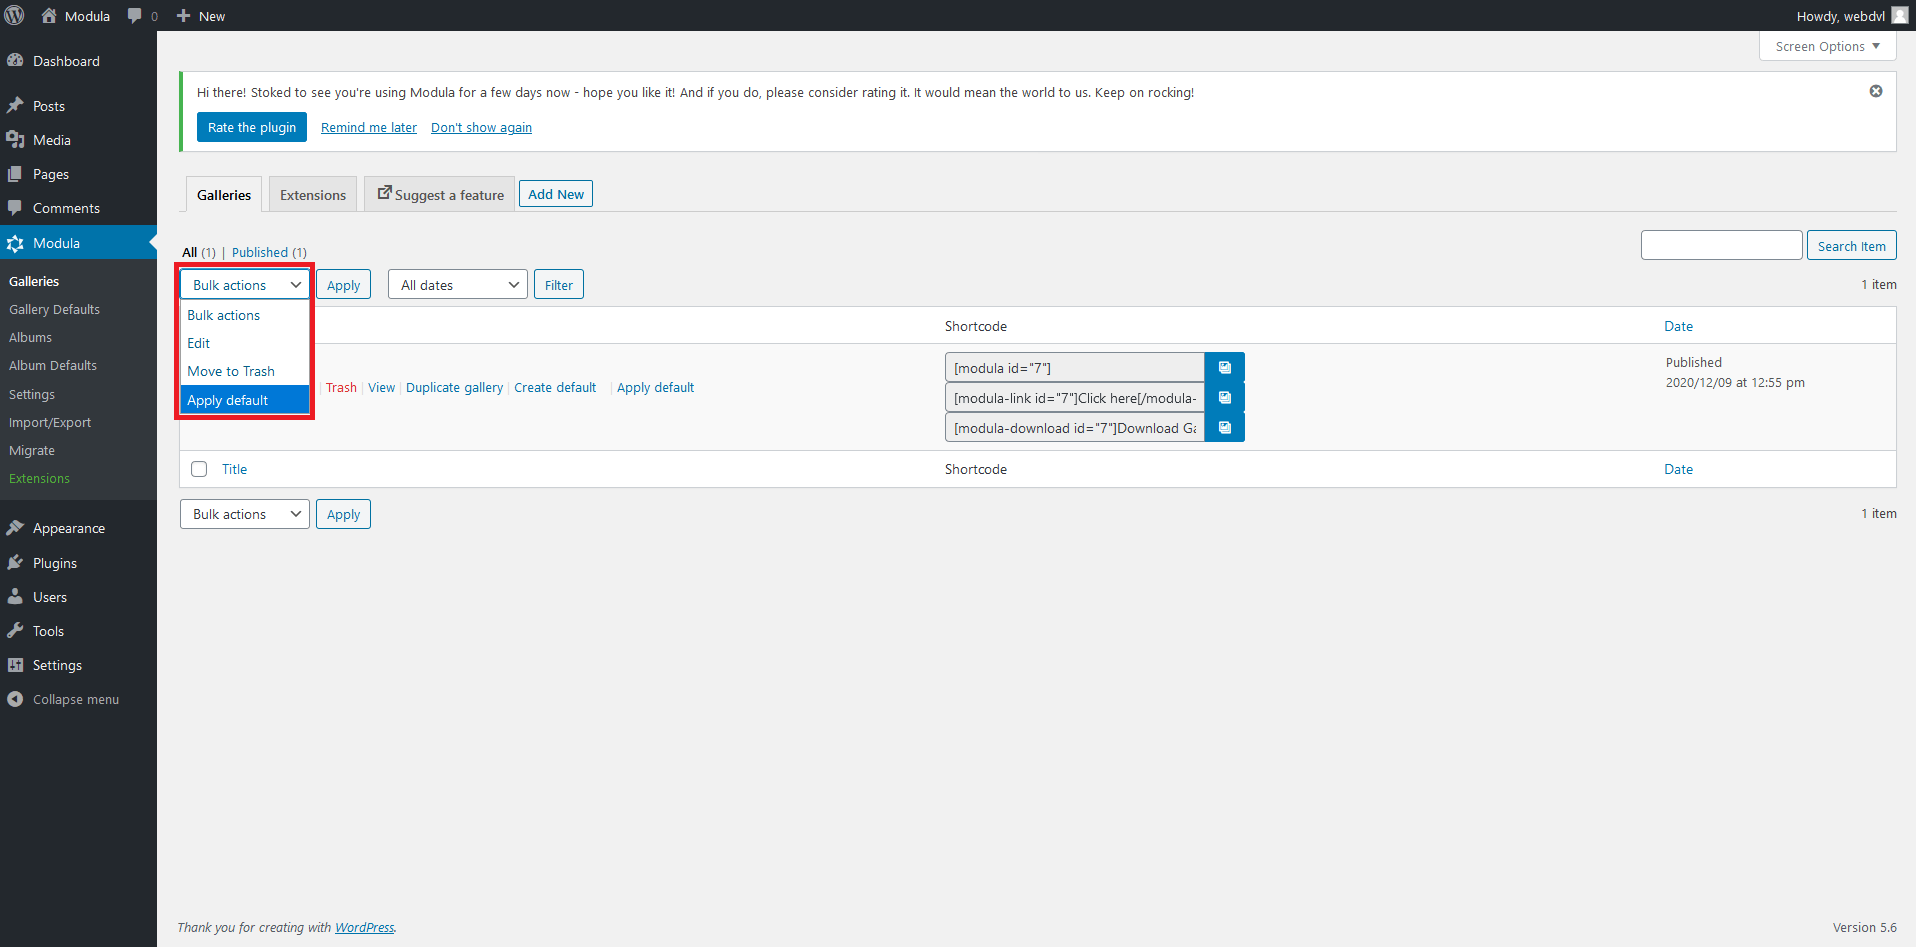This screenshot has width=1916, height=947.
Task: Dismiss the rating notice with the X icon
Action: (x=1875, y=90)
